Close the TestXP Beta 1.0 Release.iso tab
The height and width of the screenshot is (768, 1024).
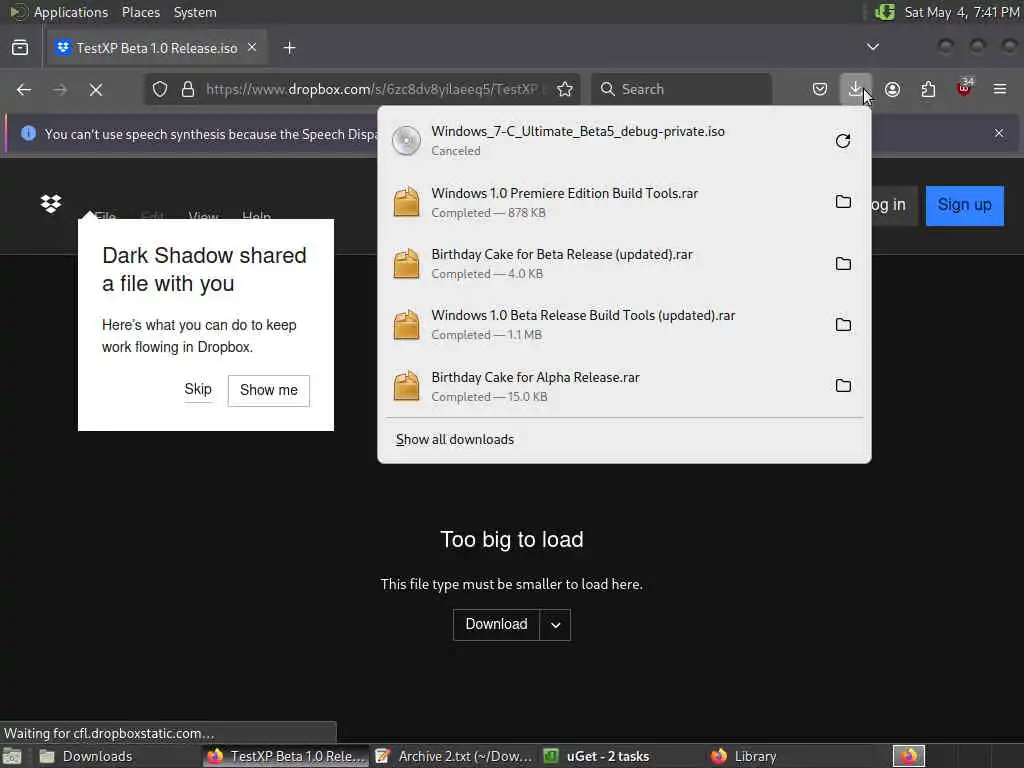tap(252, 48)
